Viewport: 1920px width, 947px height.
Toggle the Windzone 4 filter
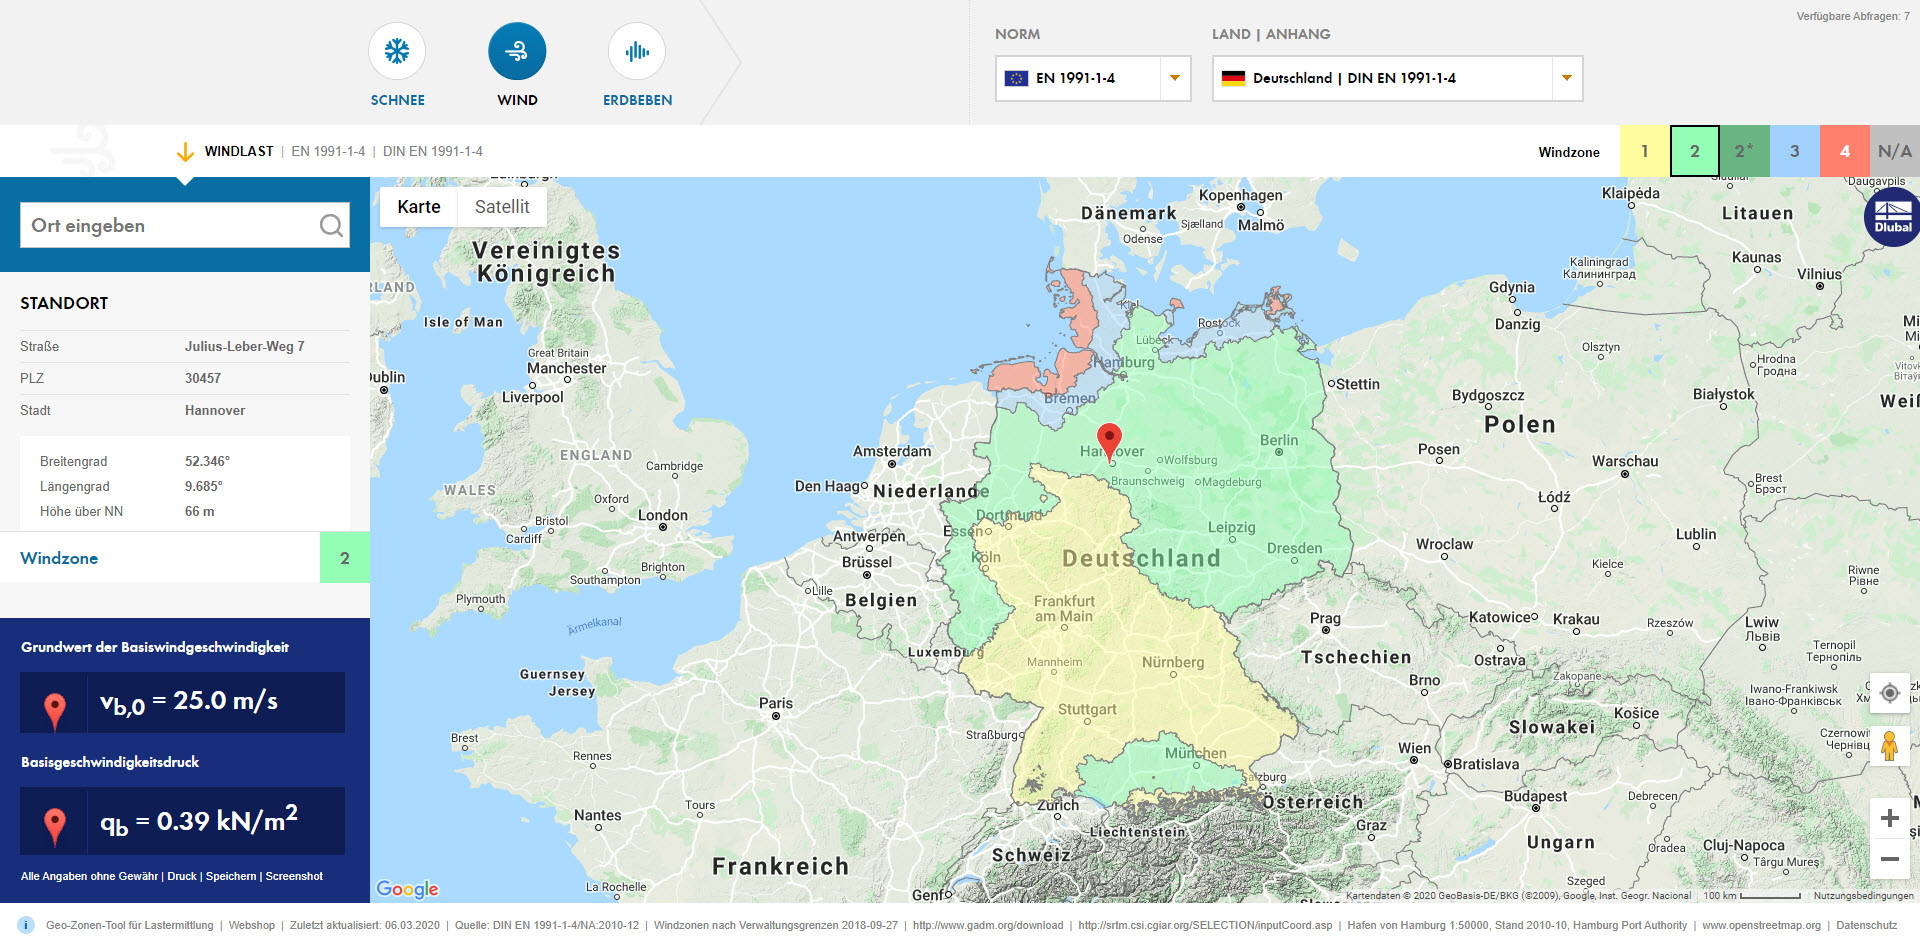tap(1844, 151)
